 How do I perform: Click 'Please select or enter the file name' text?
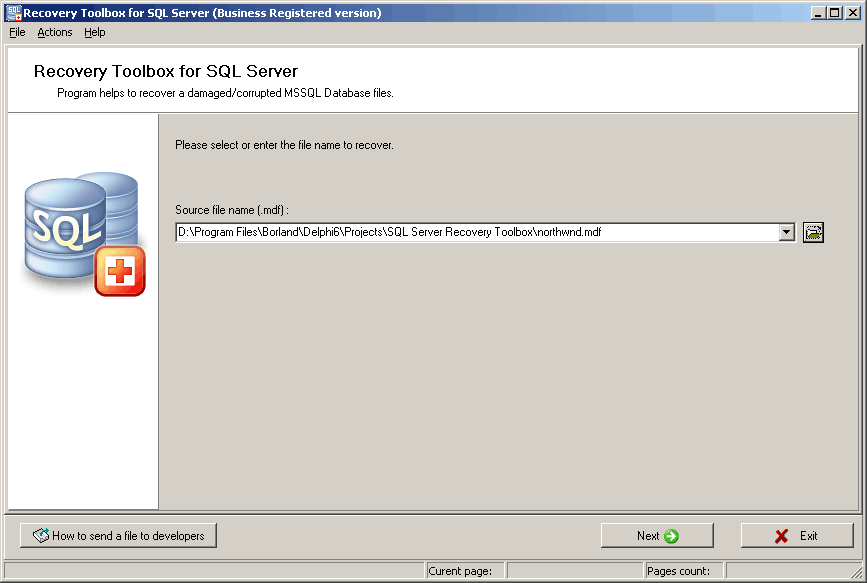point(284,145)
